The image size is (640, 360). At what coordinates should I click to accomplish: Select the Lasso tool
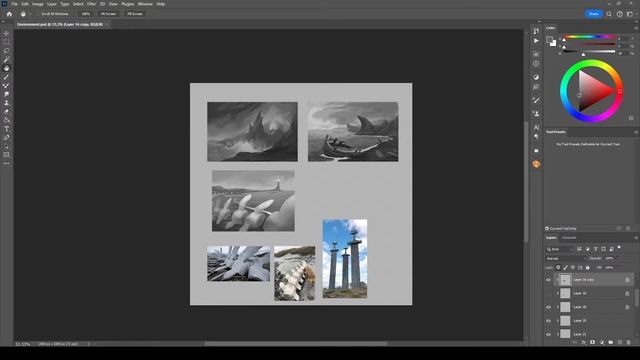pos(6,51)
